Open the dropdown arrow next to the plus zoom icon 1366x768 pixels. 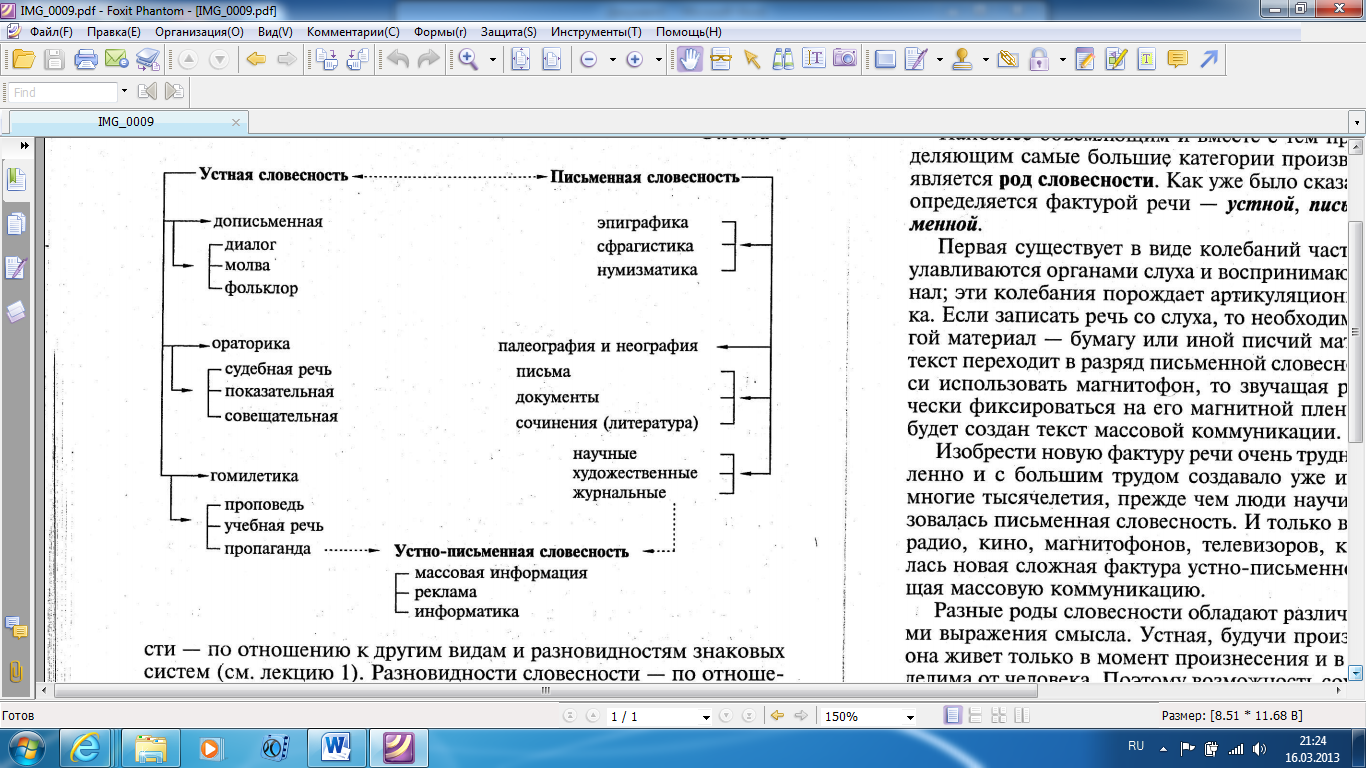tap(658, 60)
